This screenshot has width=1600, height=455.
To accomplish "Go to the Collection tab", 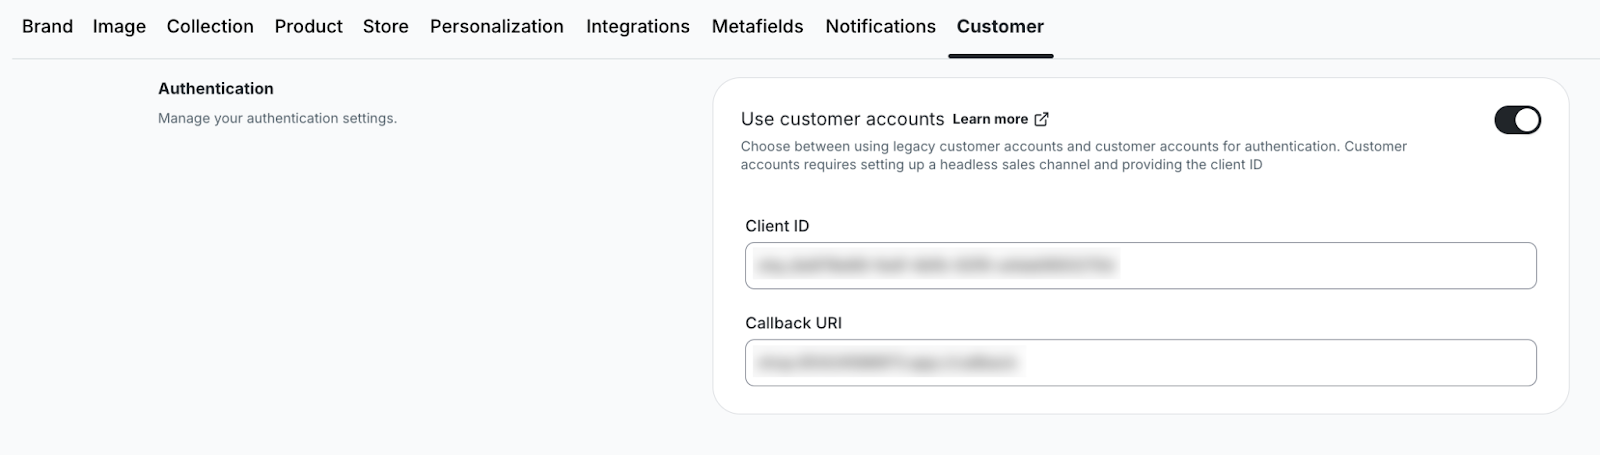I will (210, 27).
